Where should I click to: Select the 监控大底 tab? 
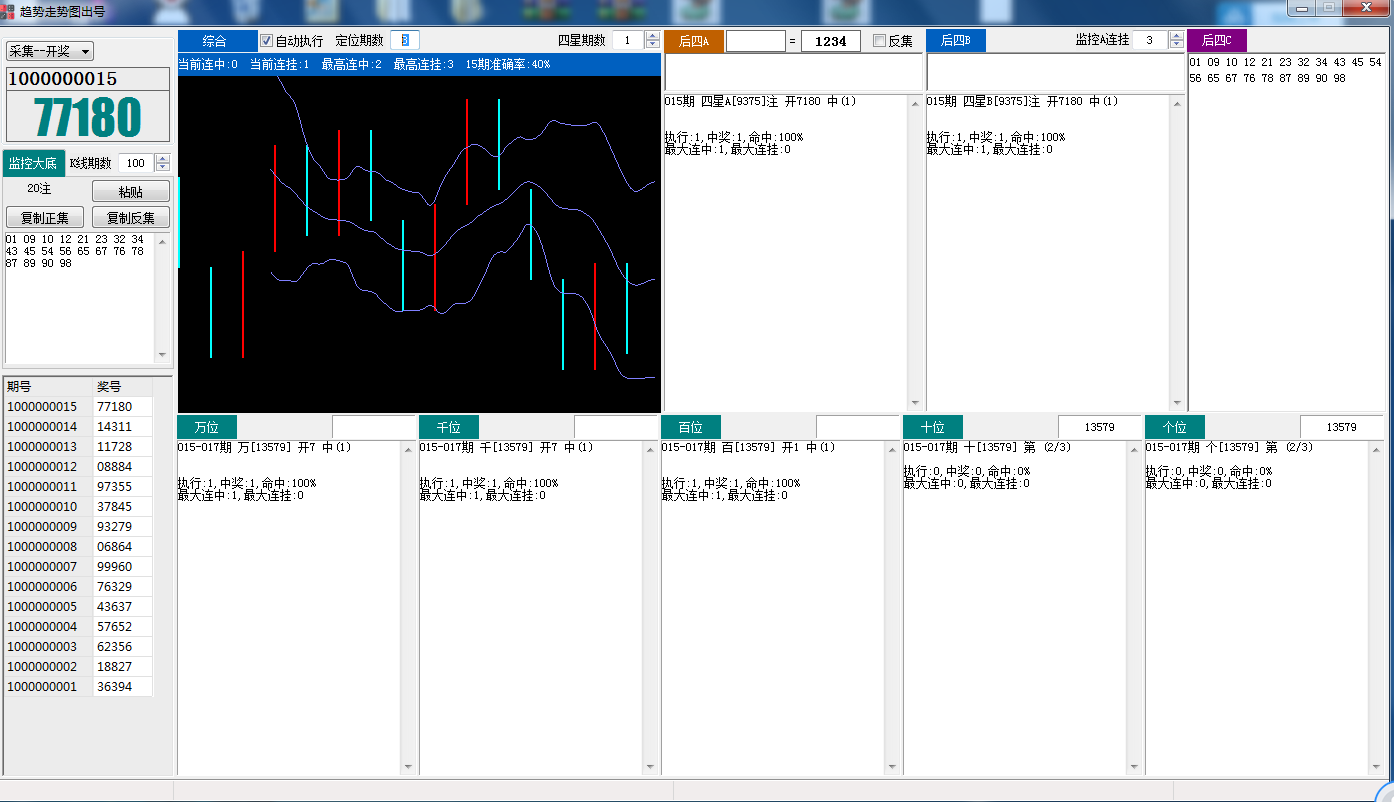(33, 163)
